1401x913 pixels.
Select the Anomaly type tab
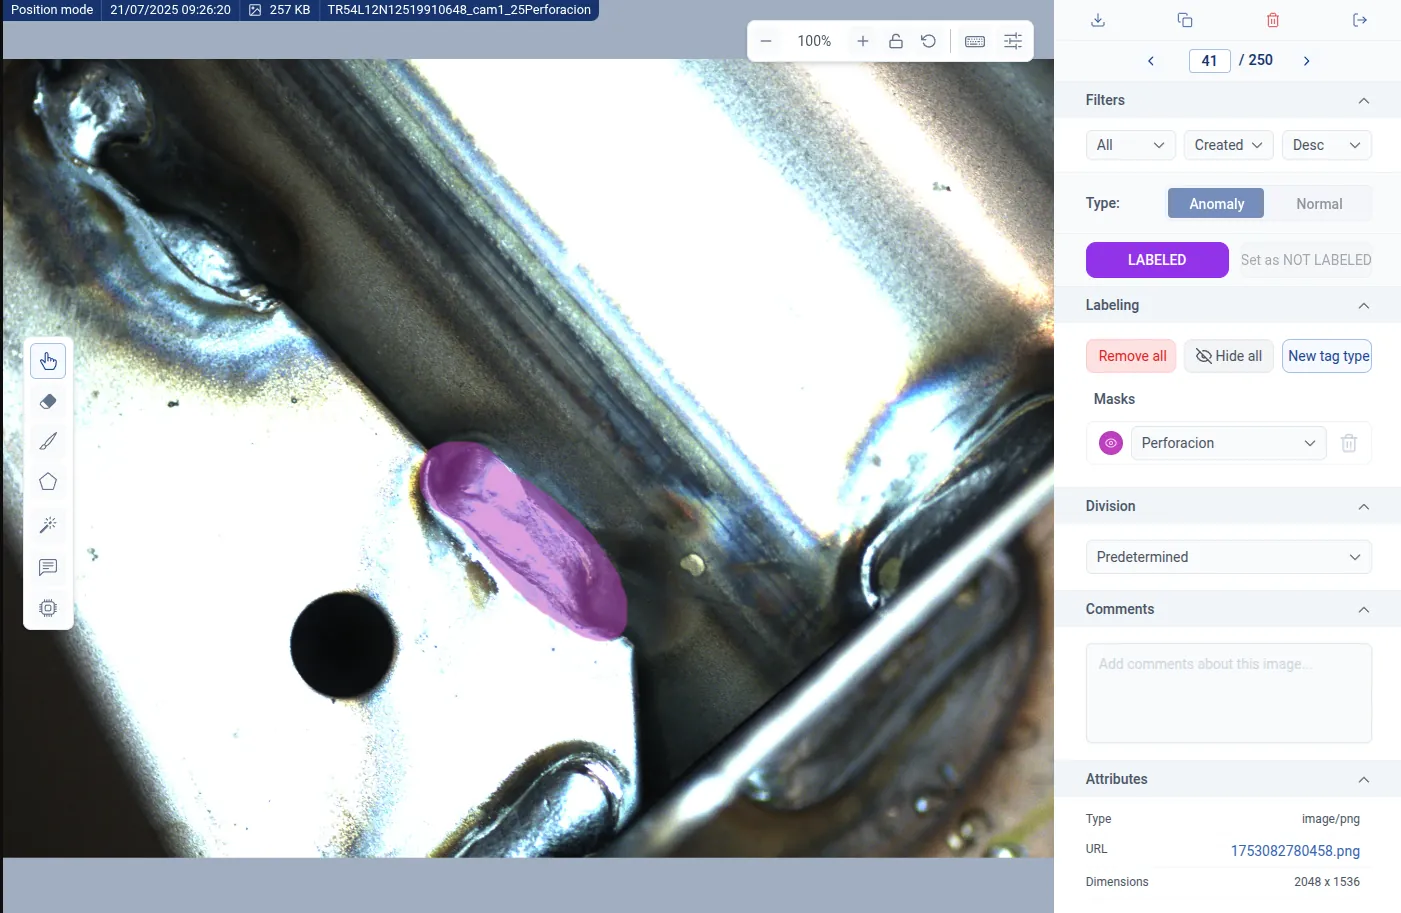point(1215,203)
